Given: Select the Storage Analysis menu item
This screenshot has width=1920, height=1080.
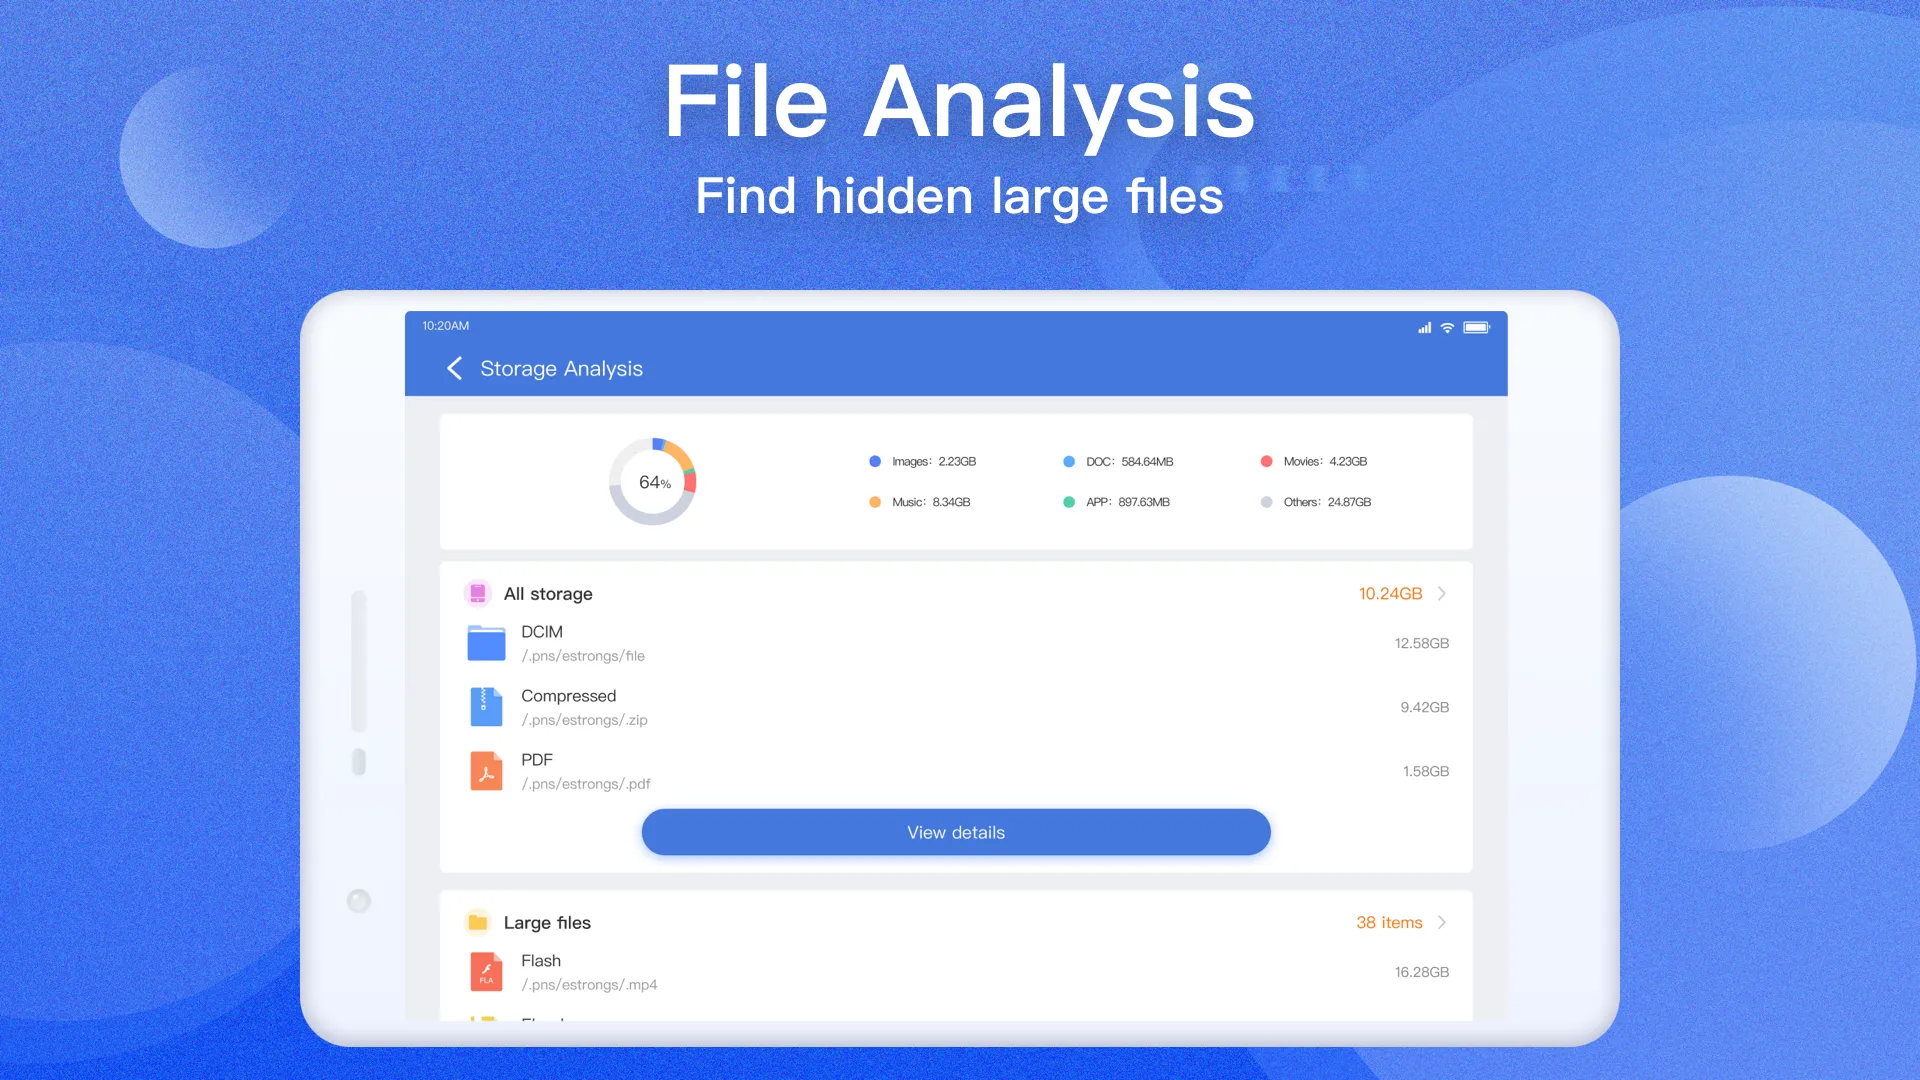Looking at the screenshot, I should click(x=562, y=368).
